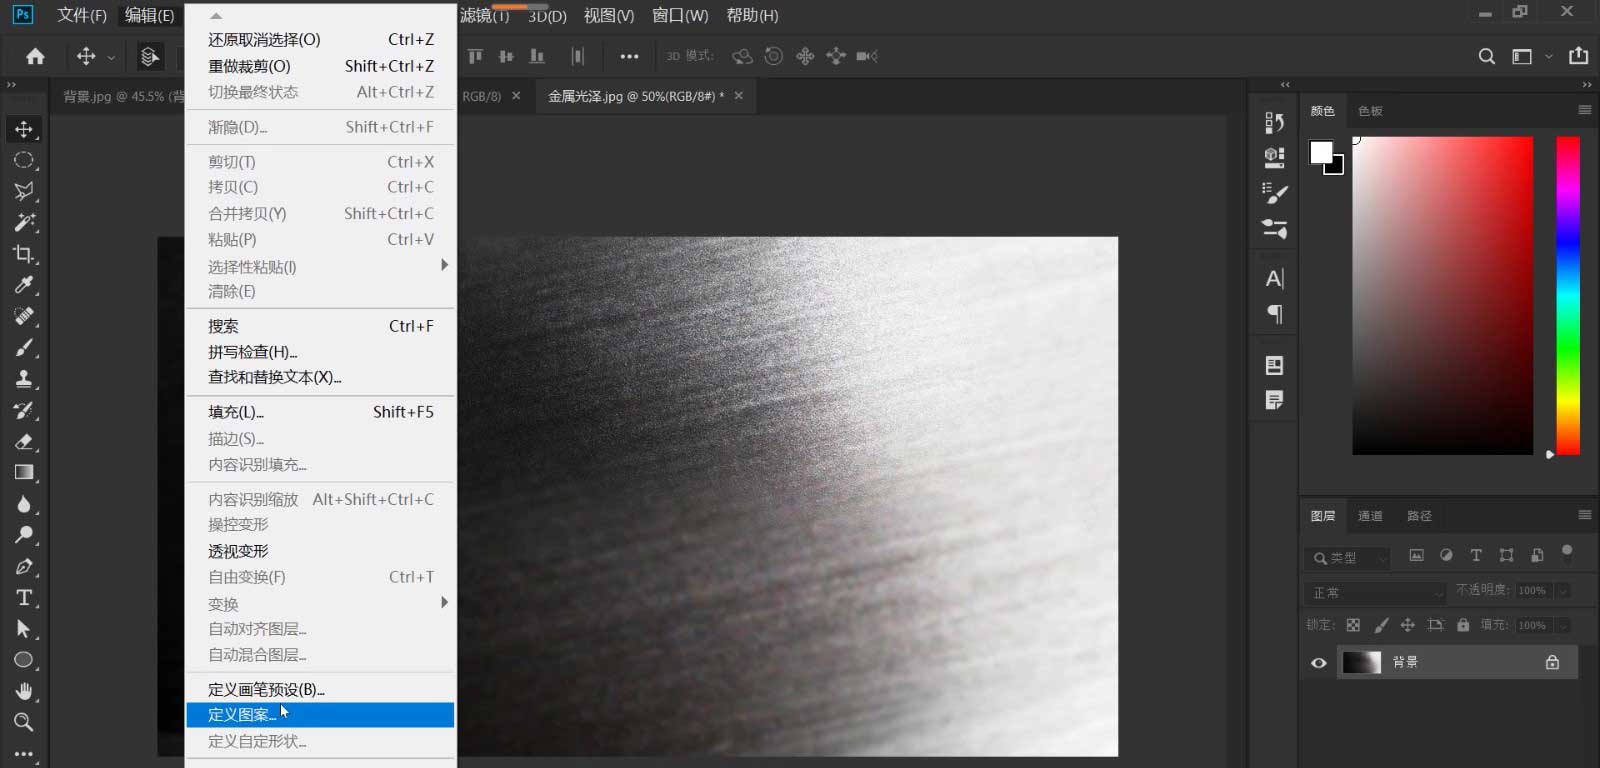
Task: Open the 类型 filter dropdown in Layers
Action: (x=1347, y=558)
